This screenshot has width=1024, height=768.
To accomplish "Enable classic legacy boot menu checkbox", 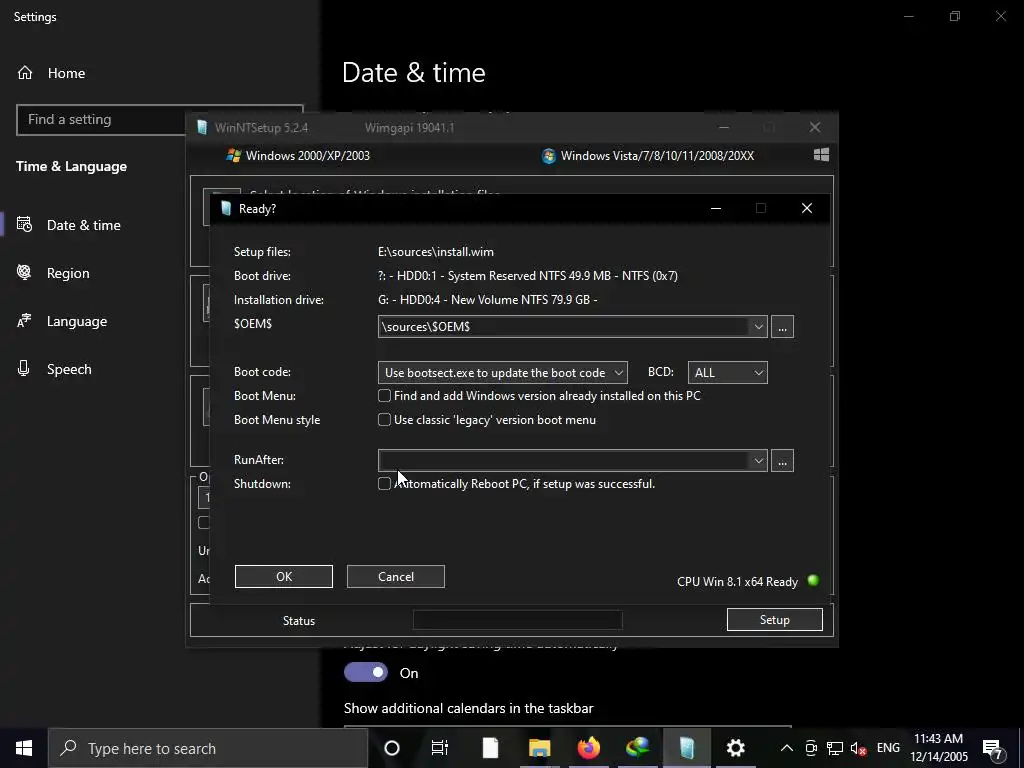I will point(385,420).
